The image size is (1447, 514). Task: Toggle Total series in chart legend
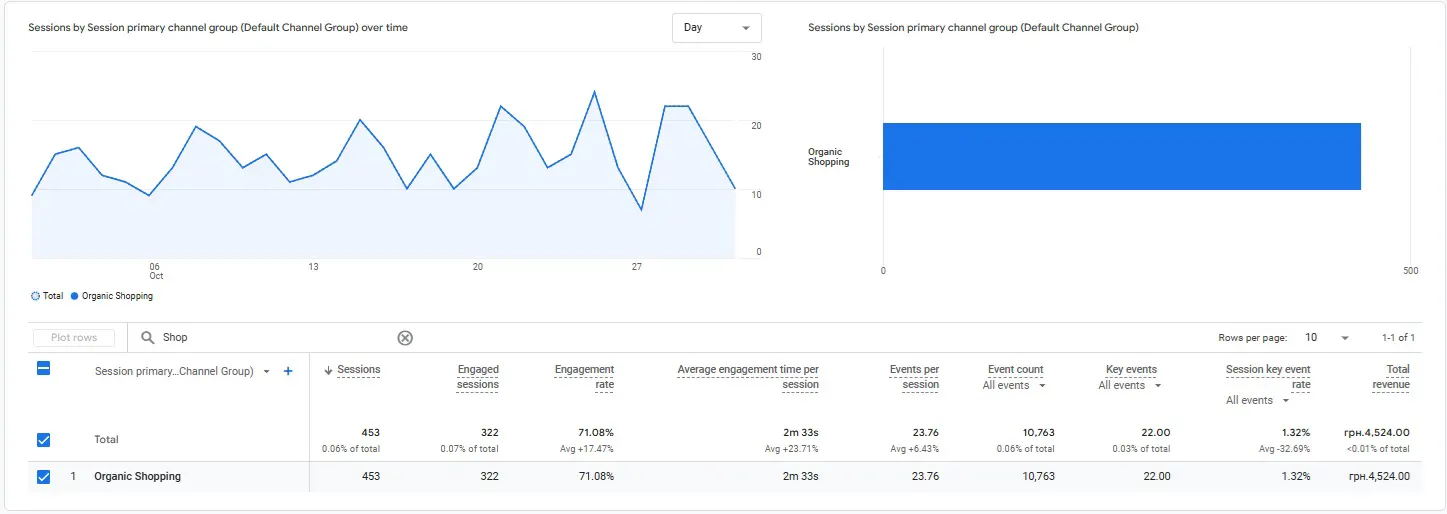point(47,296)
